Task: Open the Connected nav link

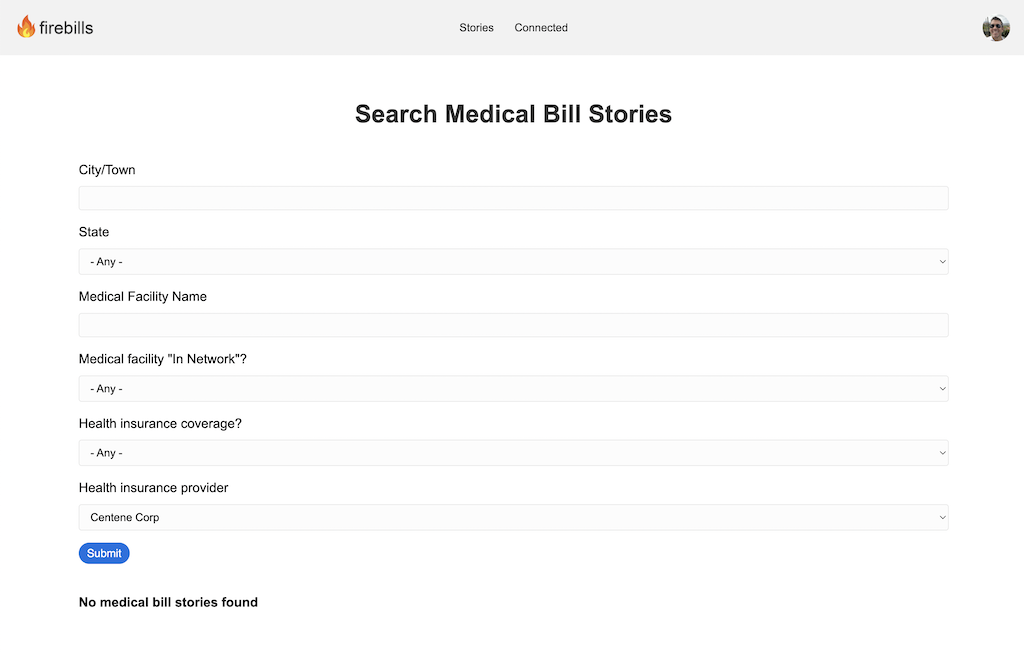Action: pos(541,27)
